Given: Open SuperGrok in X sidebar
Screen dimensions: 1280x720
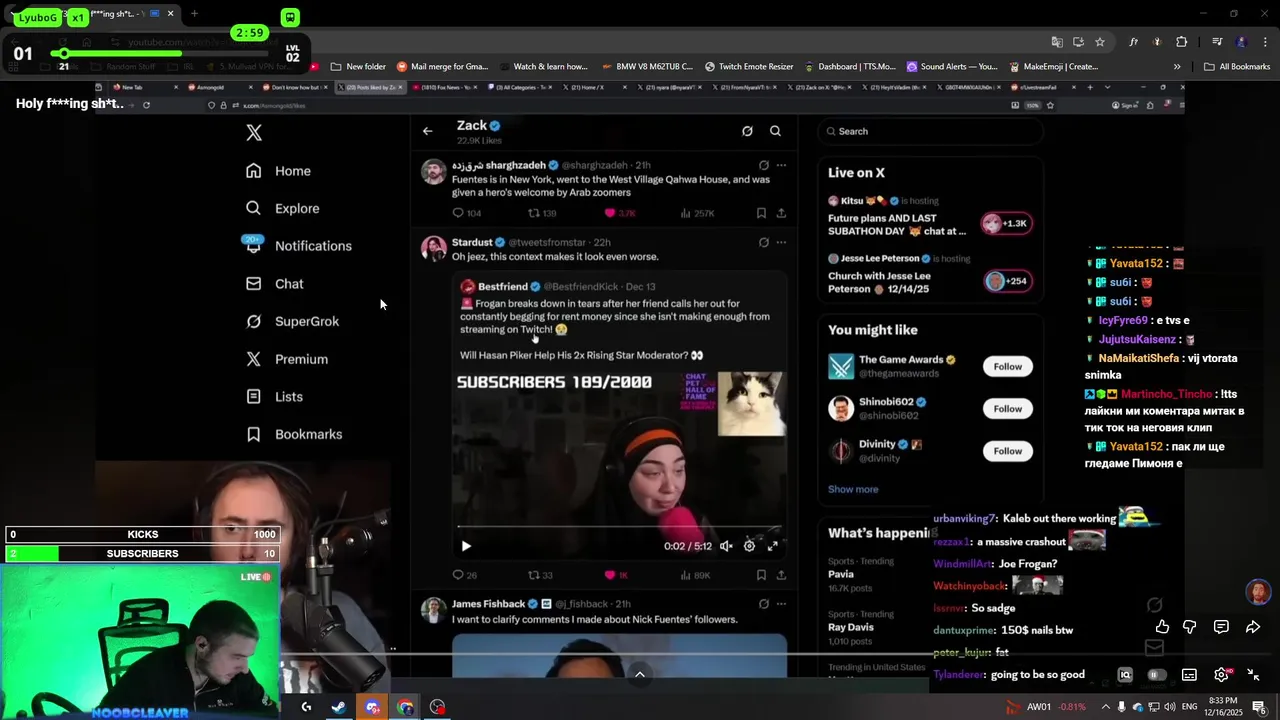Looking at the screenshot, I should (292, 321).
